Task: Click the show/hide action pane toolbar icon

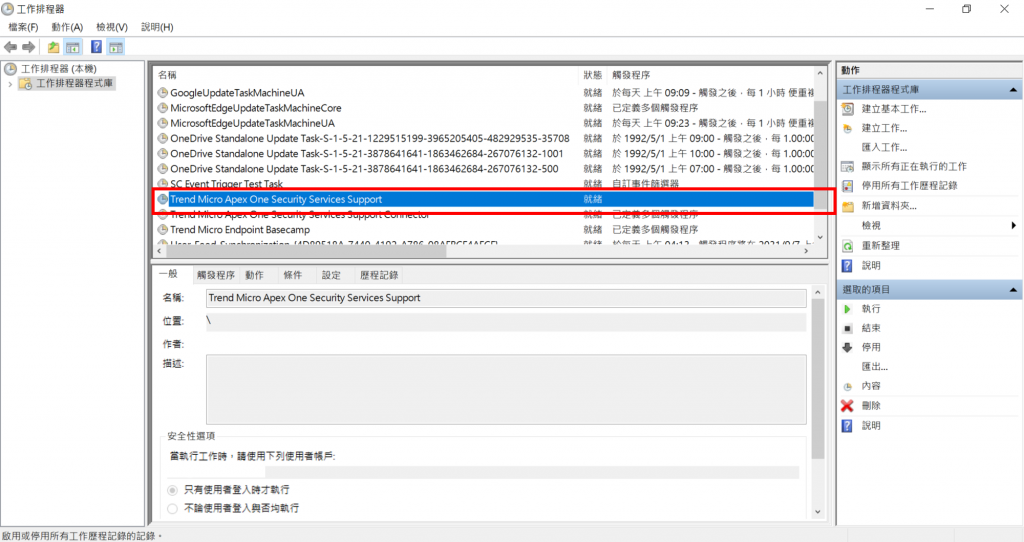Action: 116,47
